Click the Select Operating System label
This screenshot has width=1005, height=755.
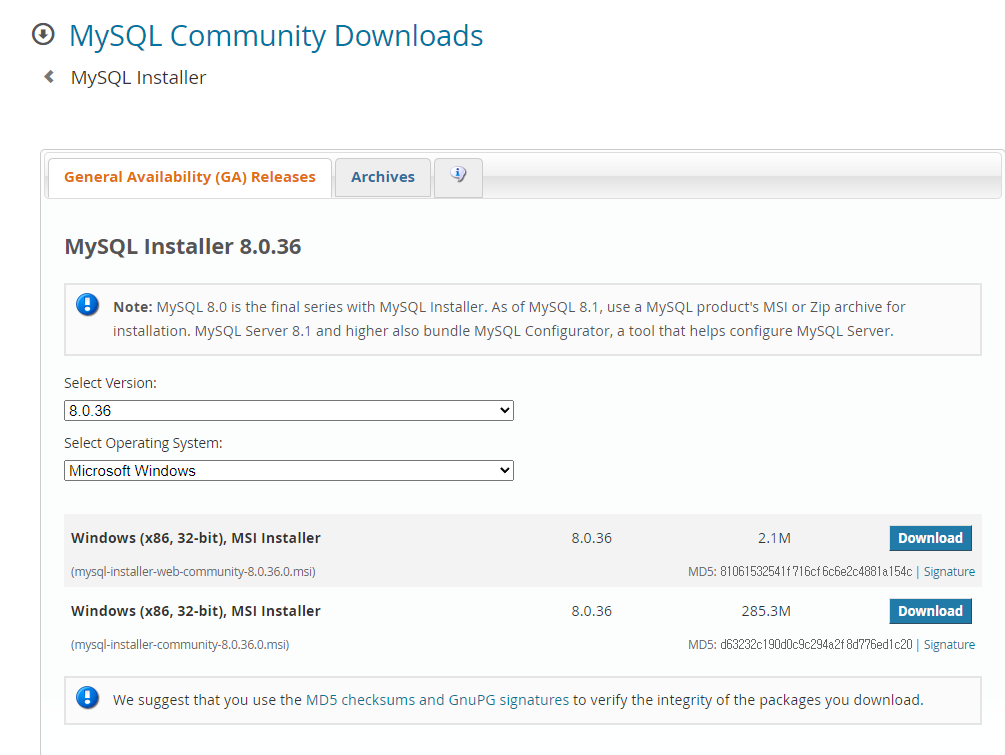pyautogui.click(x=143, y=444)
